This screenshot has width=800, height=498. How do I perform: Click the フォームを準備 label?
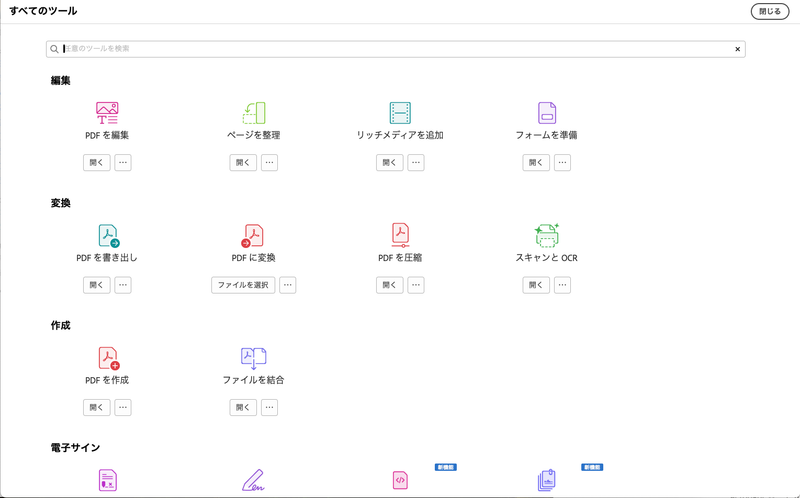pyautogui.click(x=546, y=135)
